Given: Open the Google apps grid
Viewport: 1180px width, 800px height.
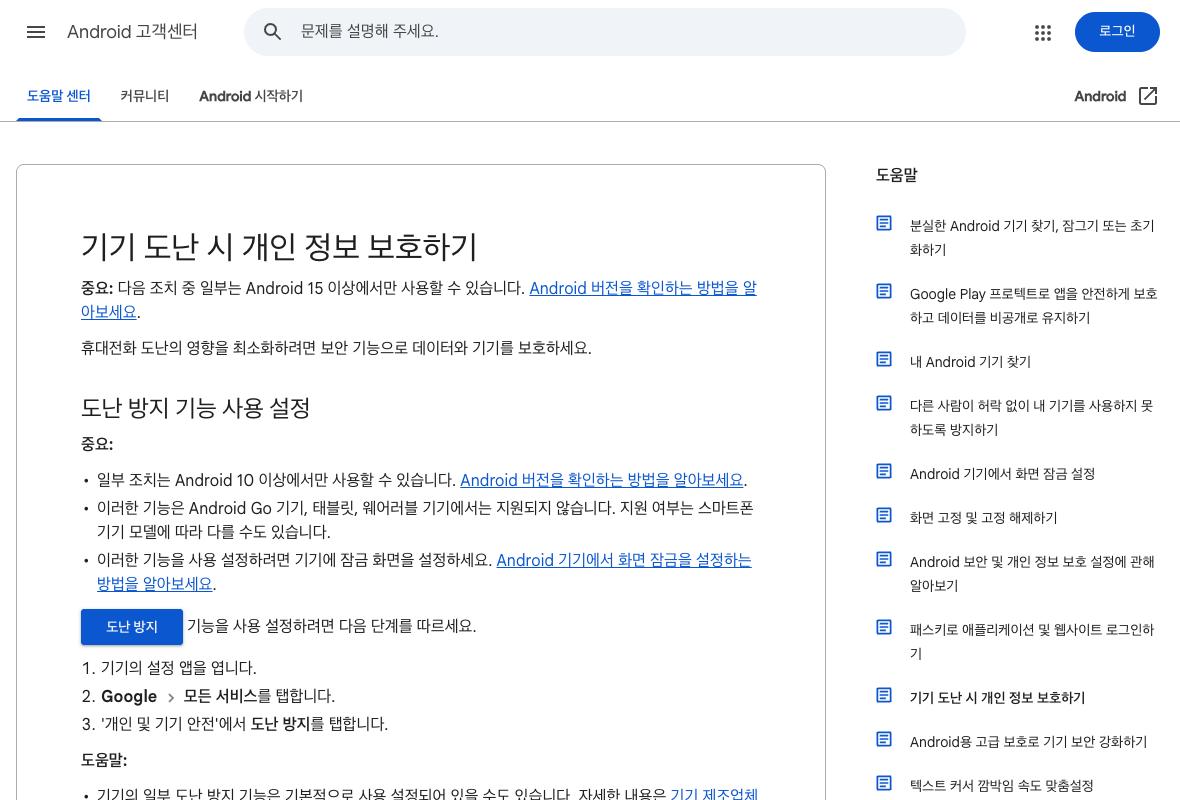Looking at the screenshot, I should click(x=1042, y=32).
